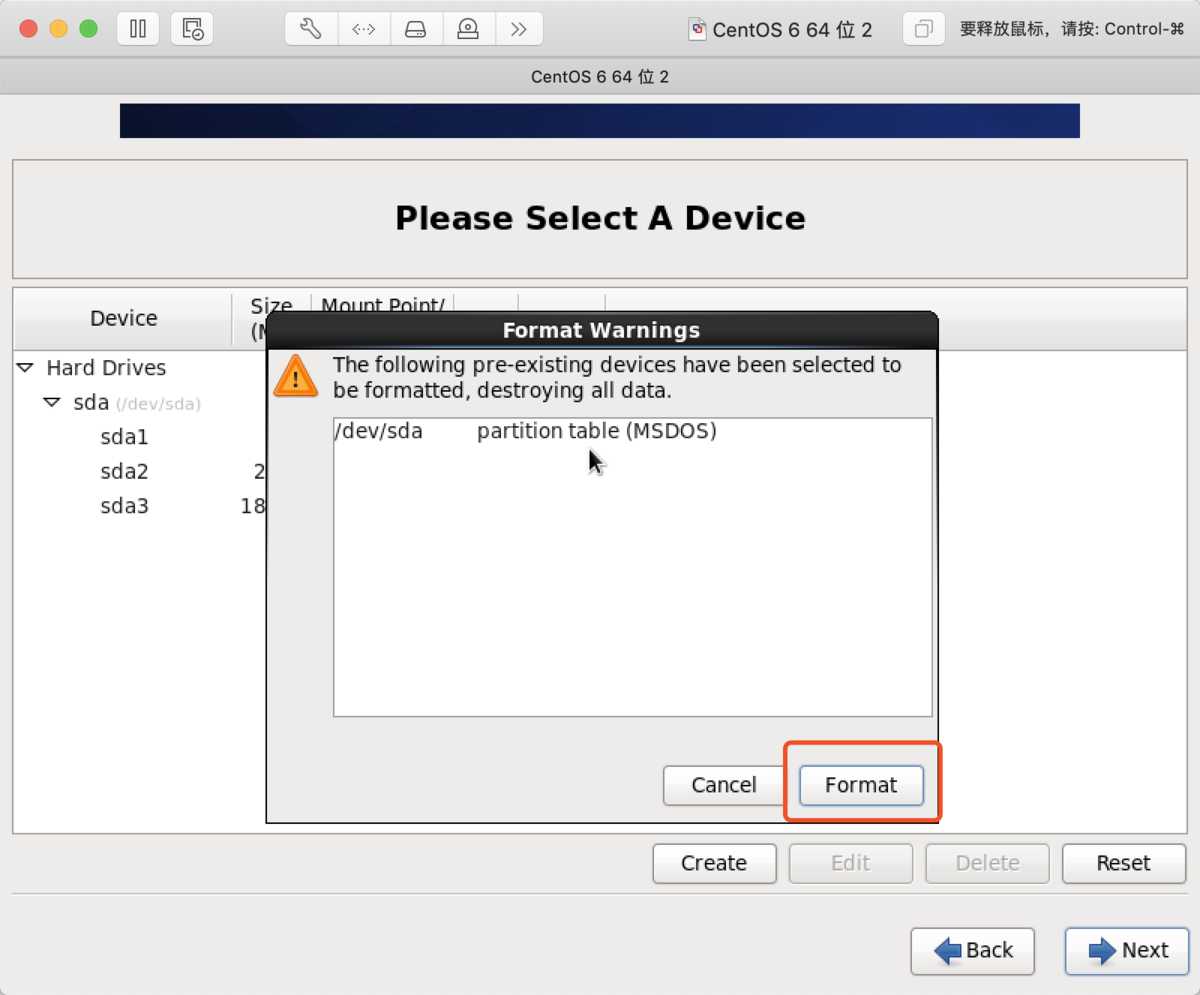1200x995 pixels.
Task: Click the Mount Point column header
Action: (382, 305)
